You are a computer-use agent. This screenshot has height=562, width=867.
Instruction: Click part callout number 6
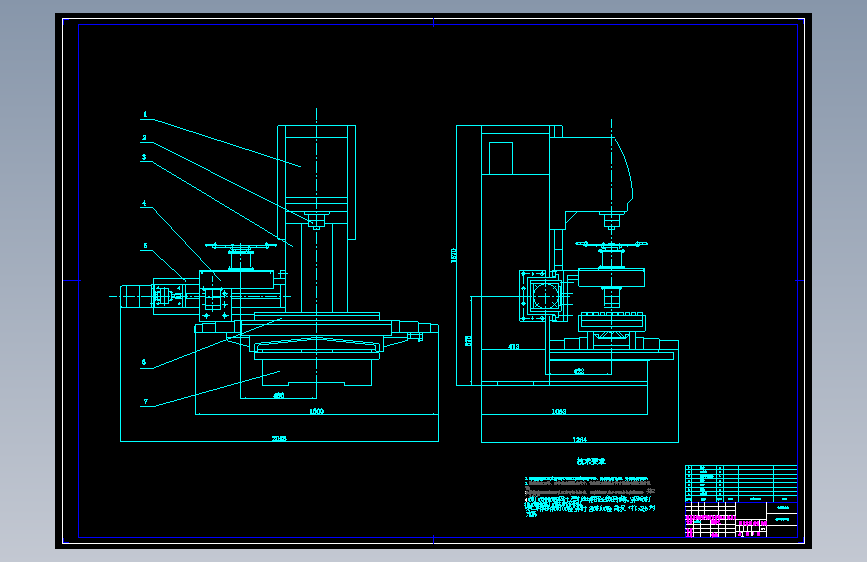(x=144, y=362)
